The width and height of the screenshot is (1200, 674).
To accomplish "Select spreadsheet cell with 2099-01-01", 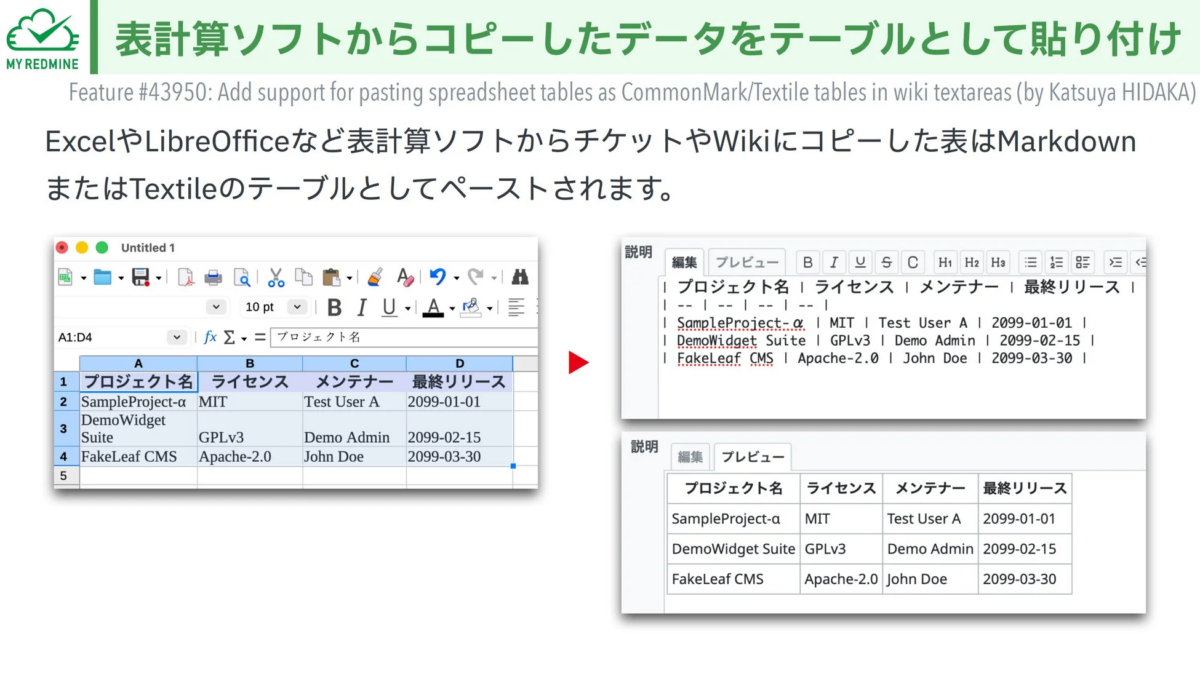I will click(x=459, y=401).
